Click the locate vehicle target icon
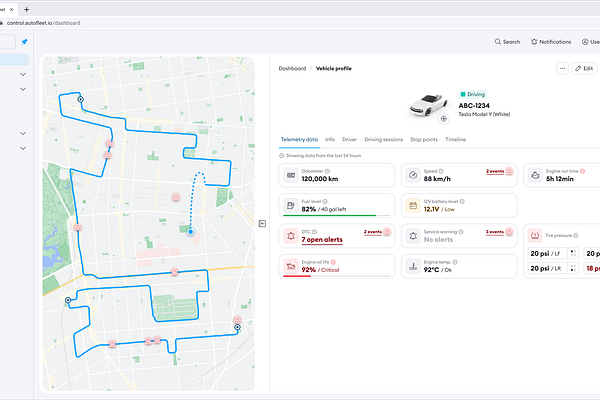The image size is (600, 400). [x=443, y=119]
